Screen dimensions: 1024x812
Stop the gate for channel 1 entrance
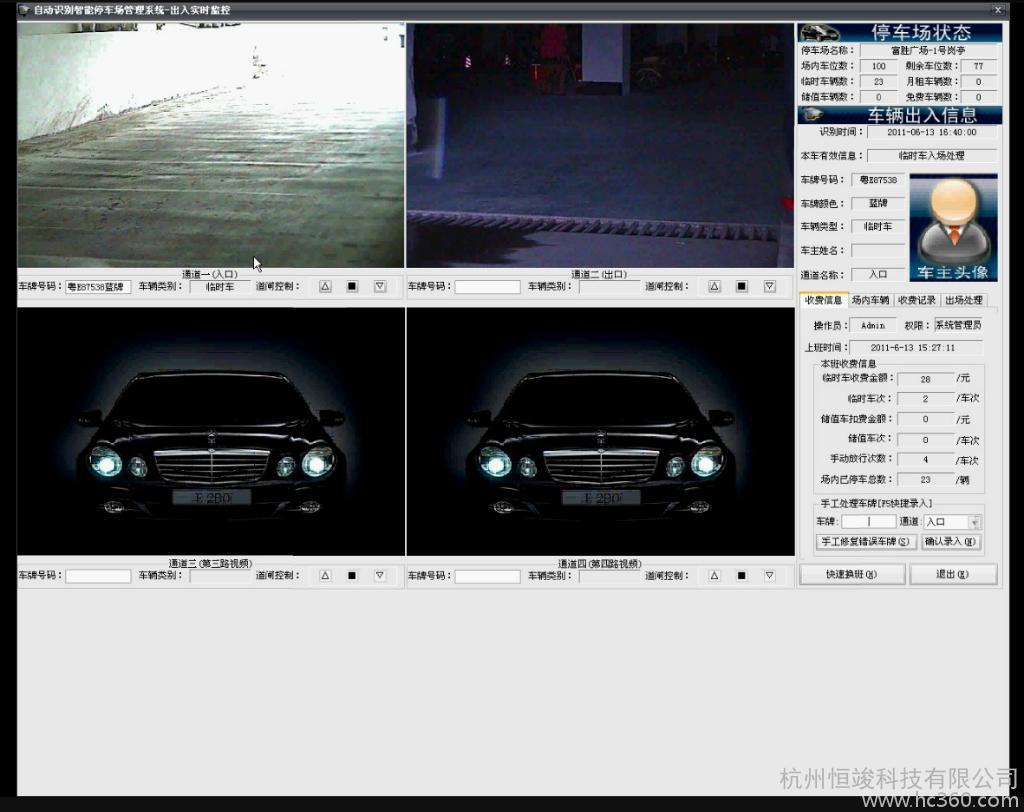352,286
